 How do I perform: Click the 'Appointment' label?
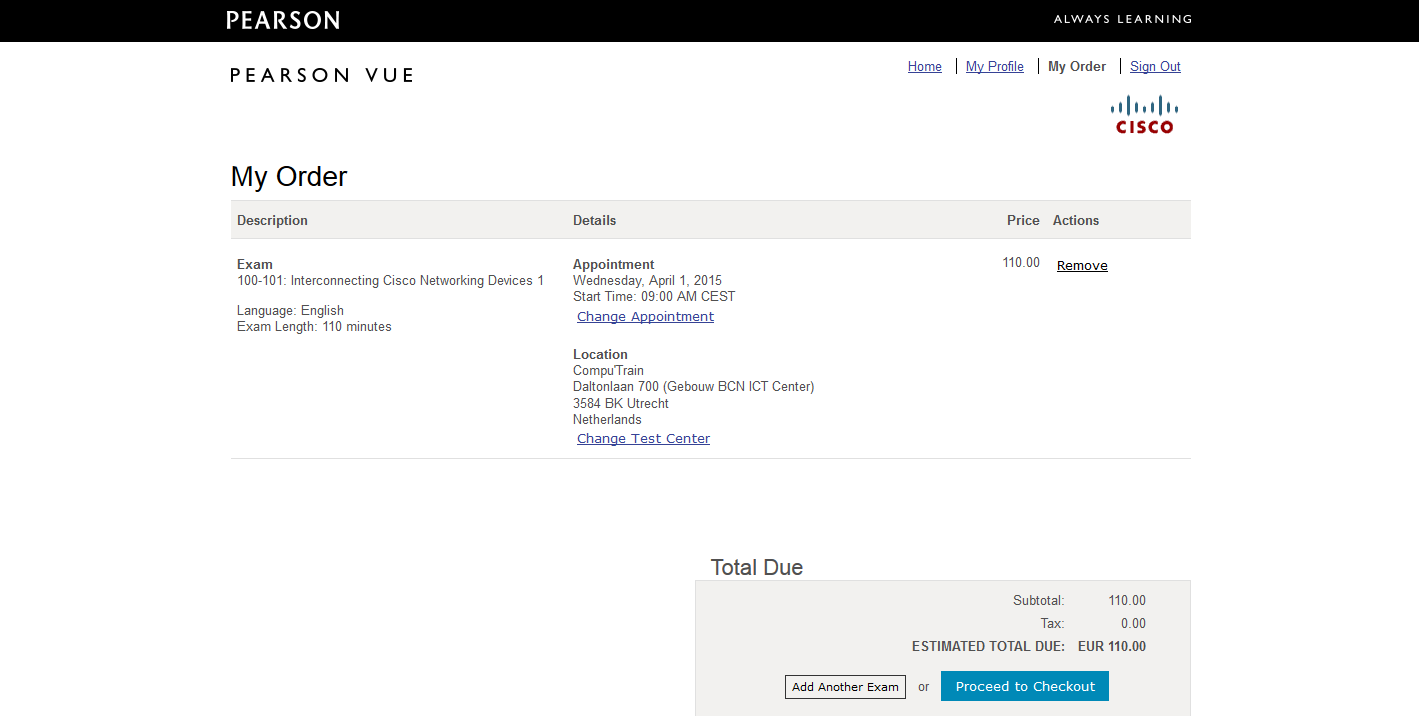[x=614, y=265]
